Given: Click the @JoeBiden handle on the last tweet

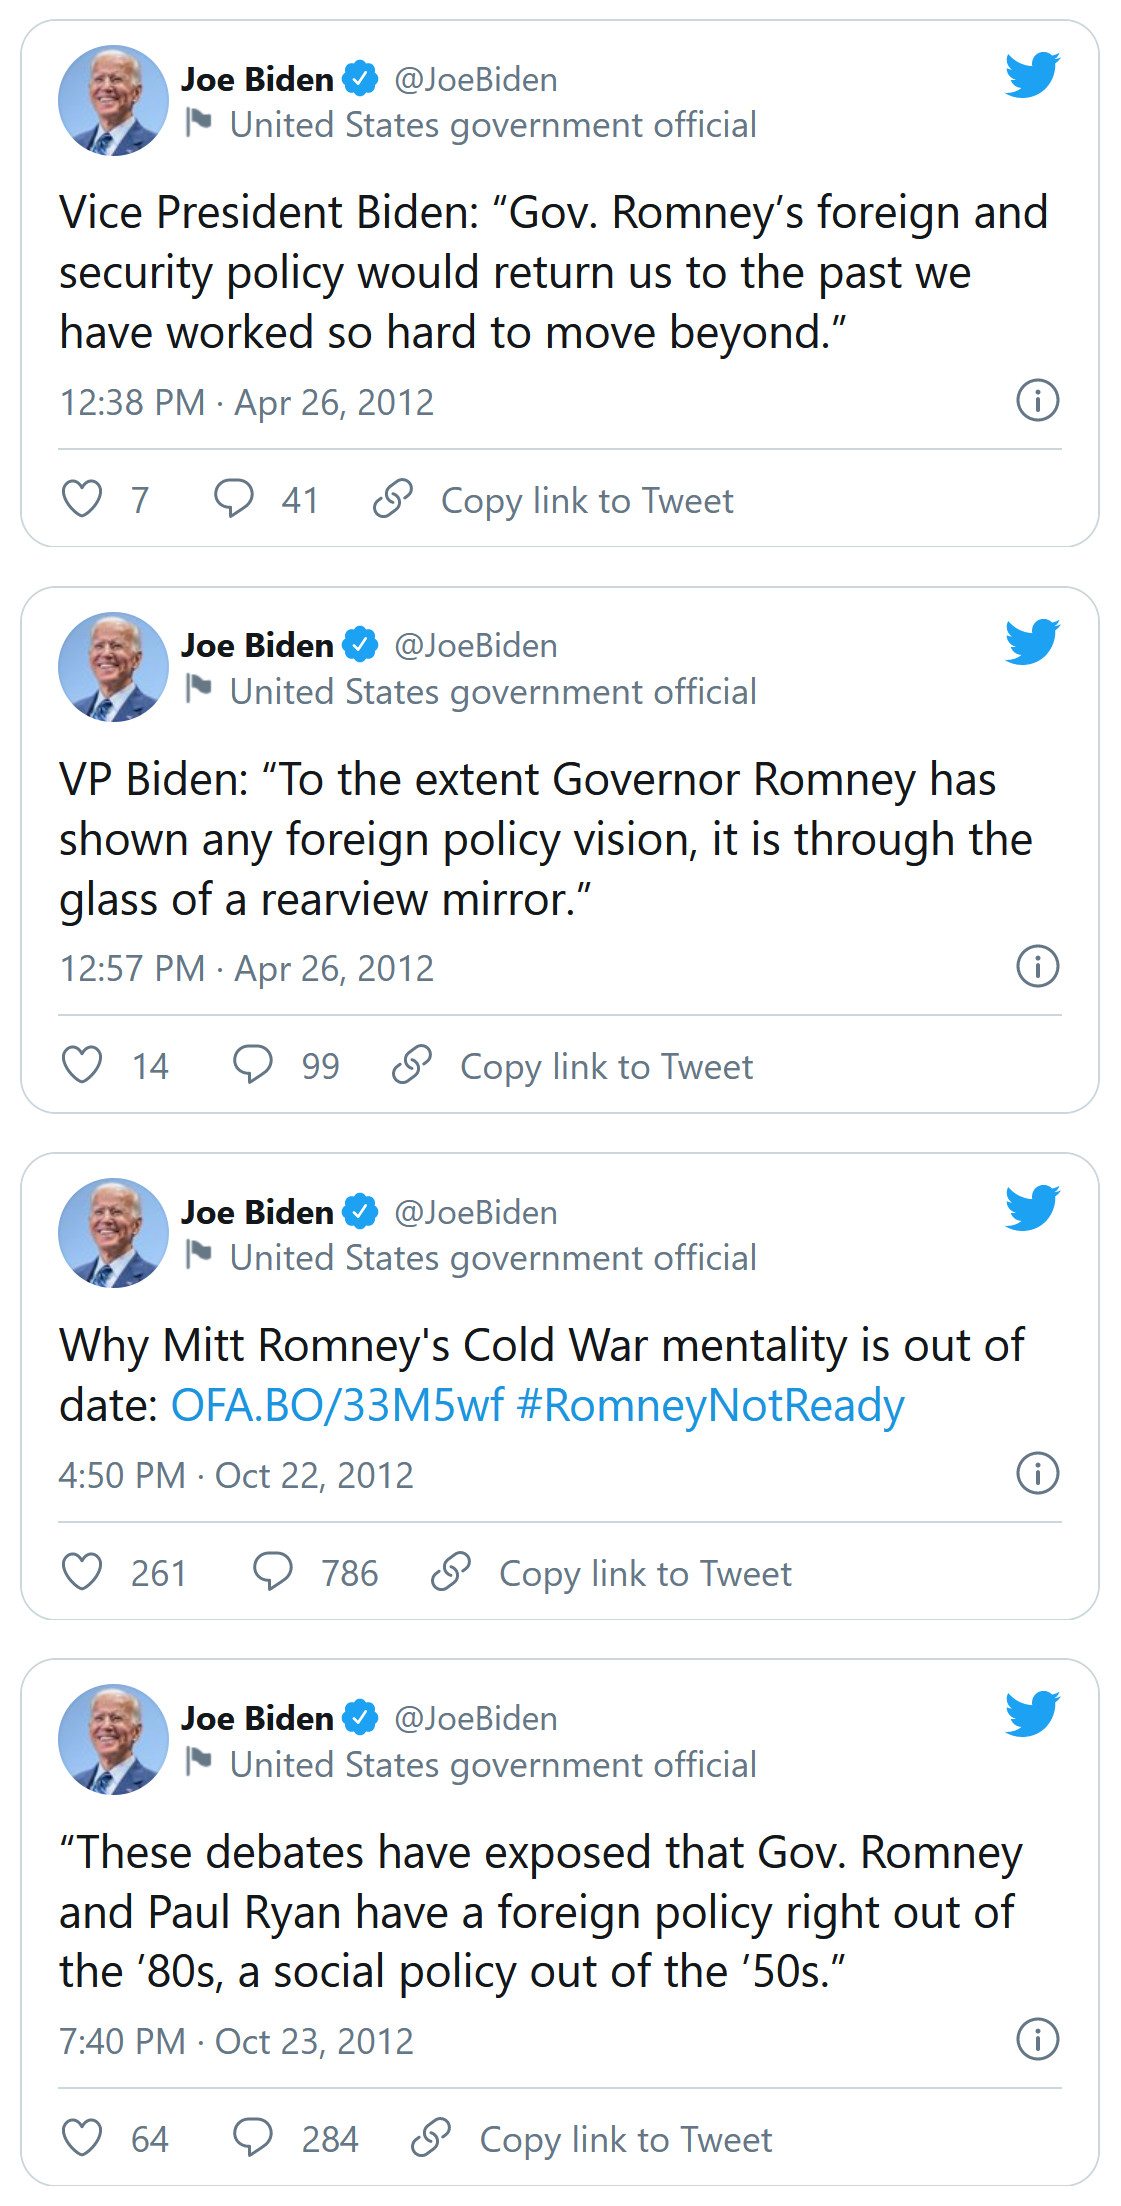Looking at the screenshot, I should tap(476, 1718).
